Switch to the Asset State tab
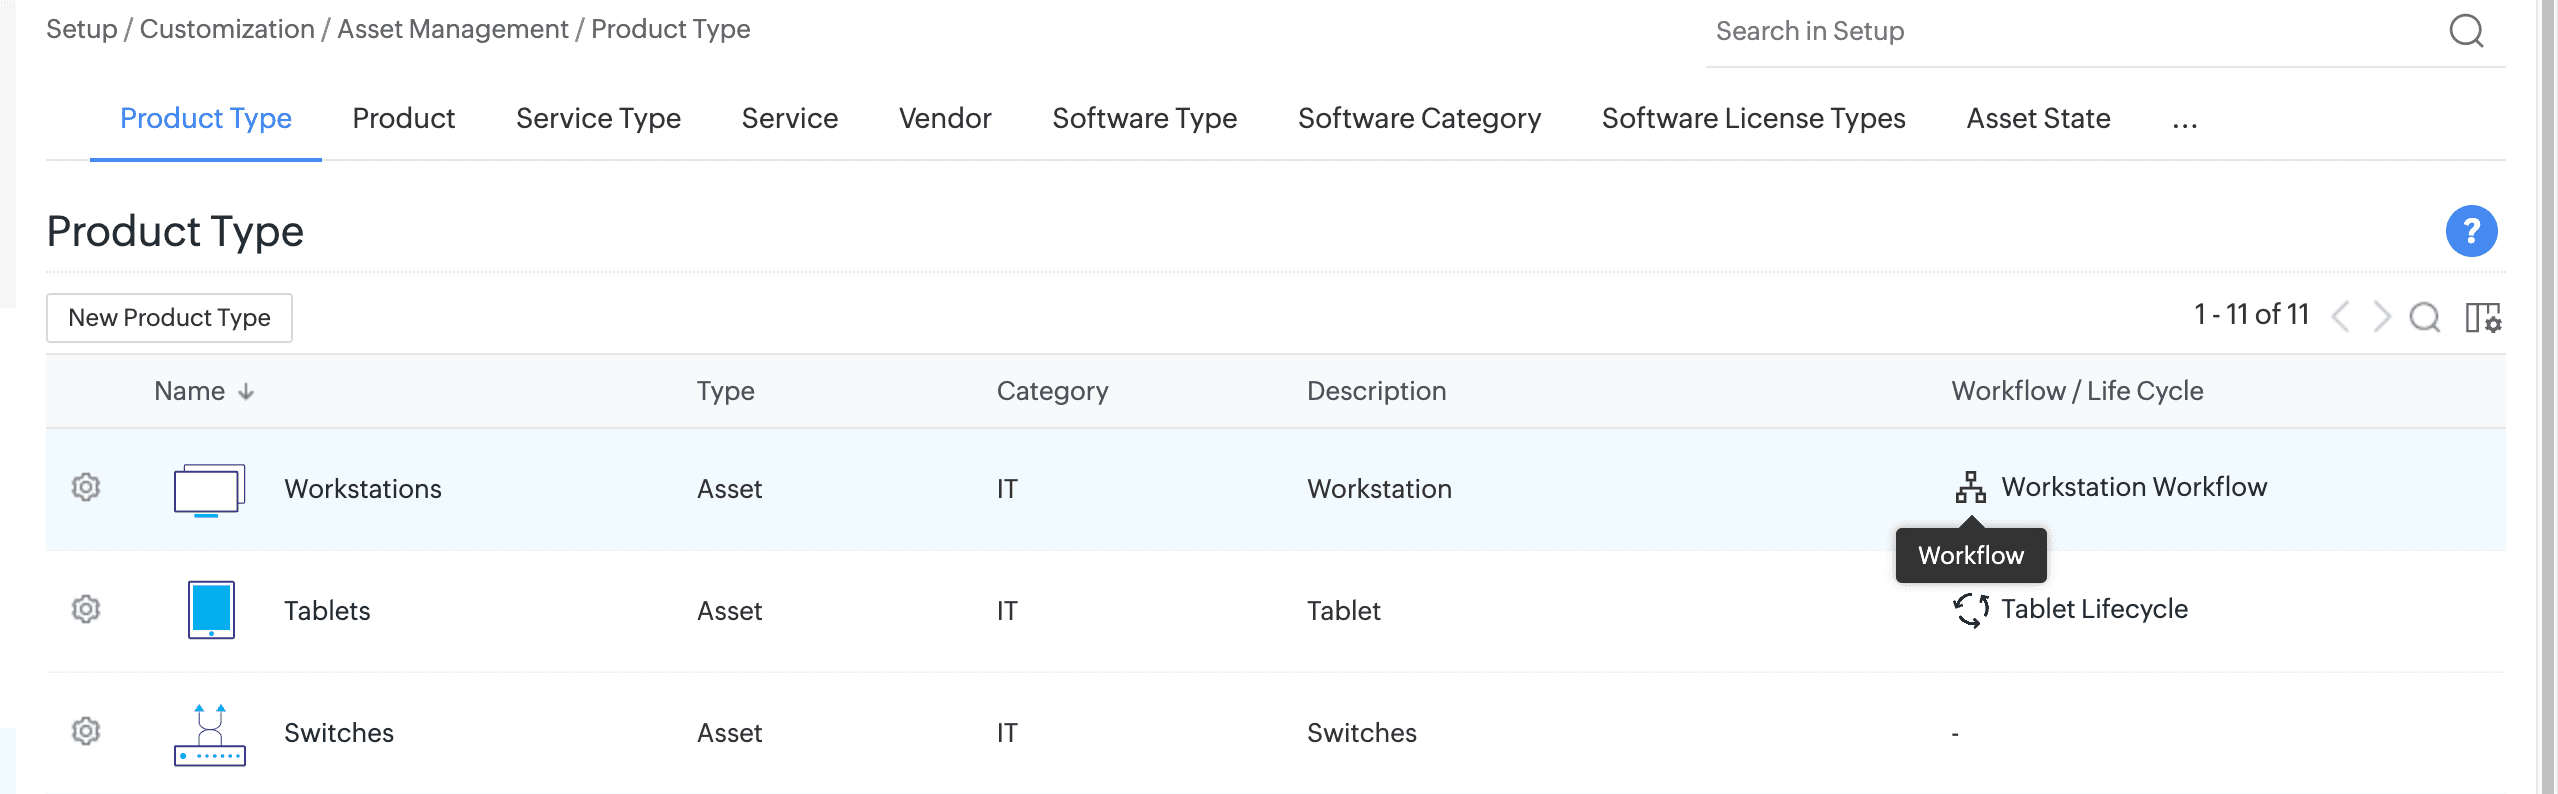The height and width of the screenshot is (794, 2558). pyautogui.click(x=2038, y=119)
